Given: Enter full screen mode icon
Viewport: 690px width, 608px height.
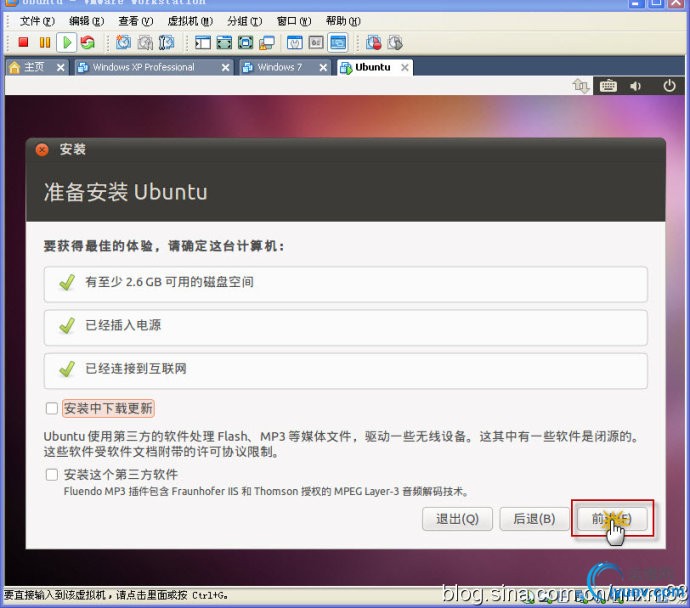Looking at the screenshot, I should click(x=224, y=42).
